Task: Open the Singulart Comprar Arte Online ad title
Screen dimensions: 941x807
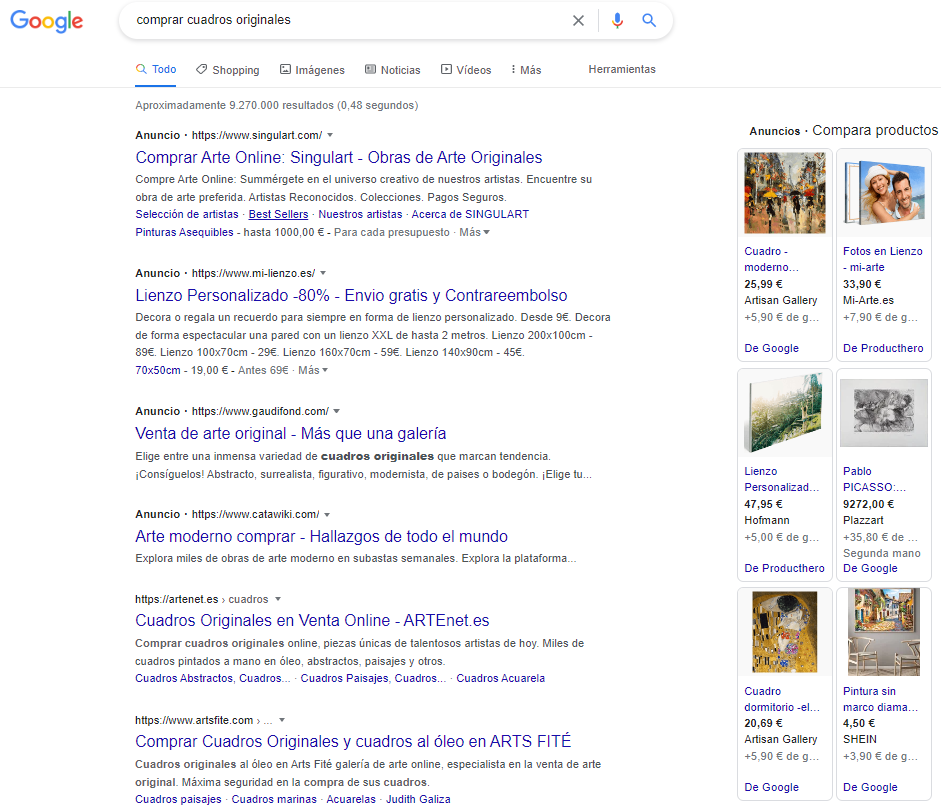Action: [338, 157]
